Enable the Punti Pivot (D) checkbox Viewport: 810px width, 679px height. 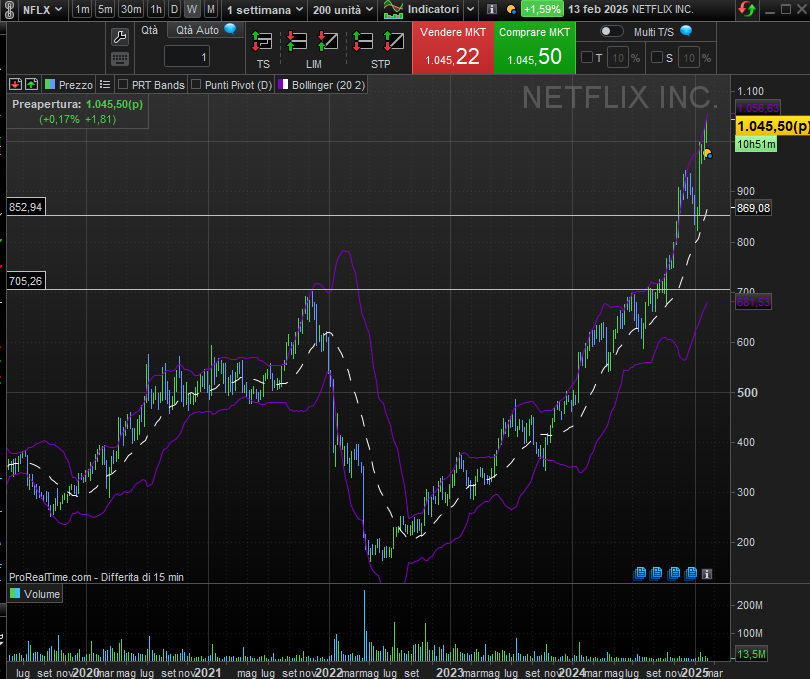196,85
